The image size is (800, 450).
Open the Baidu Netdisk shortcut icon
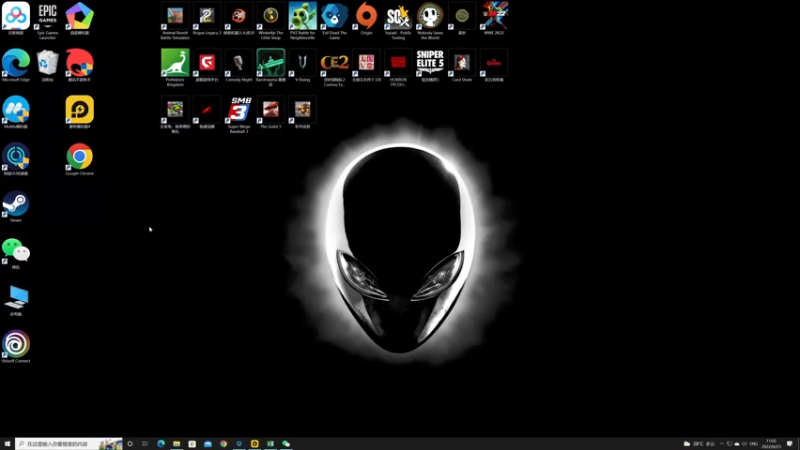(x=16, y=18)
